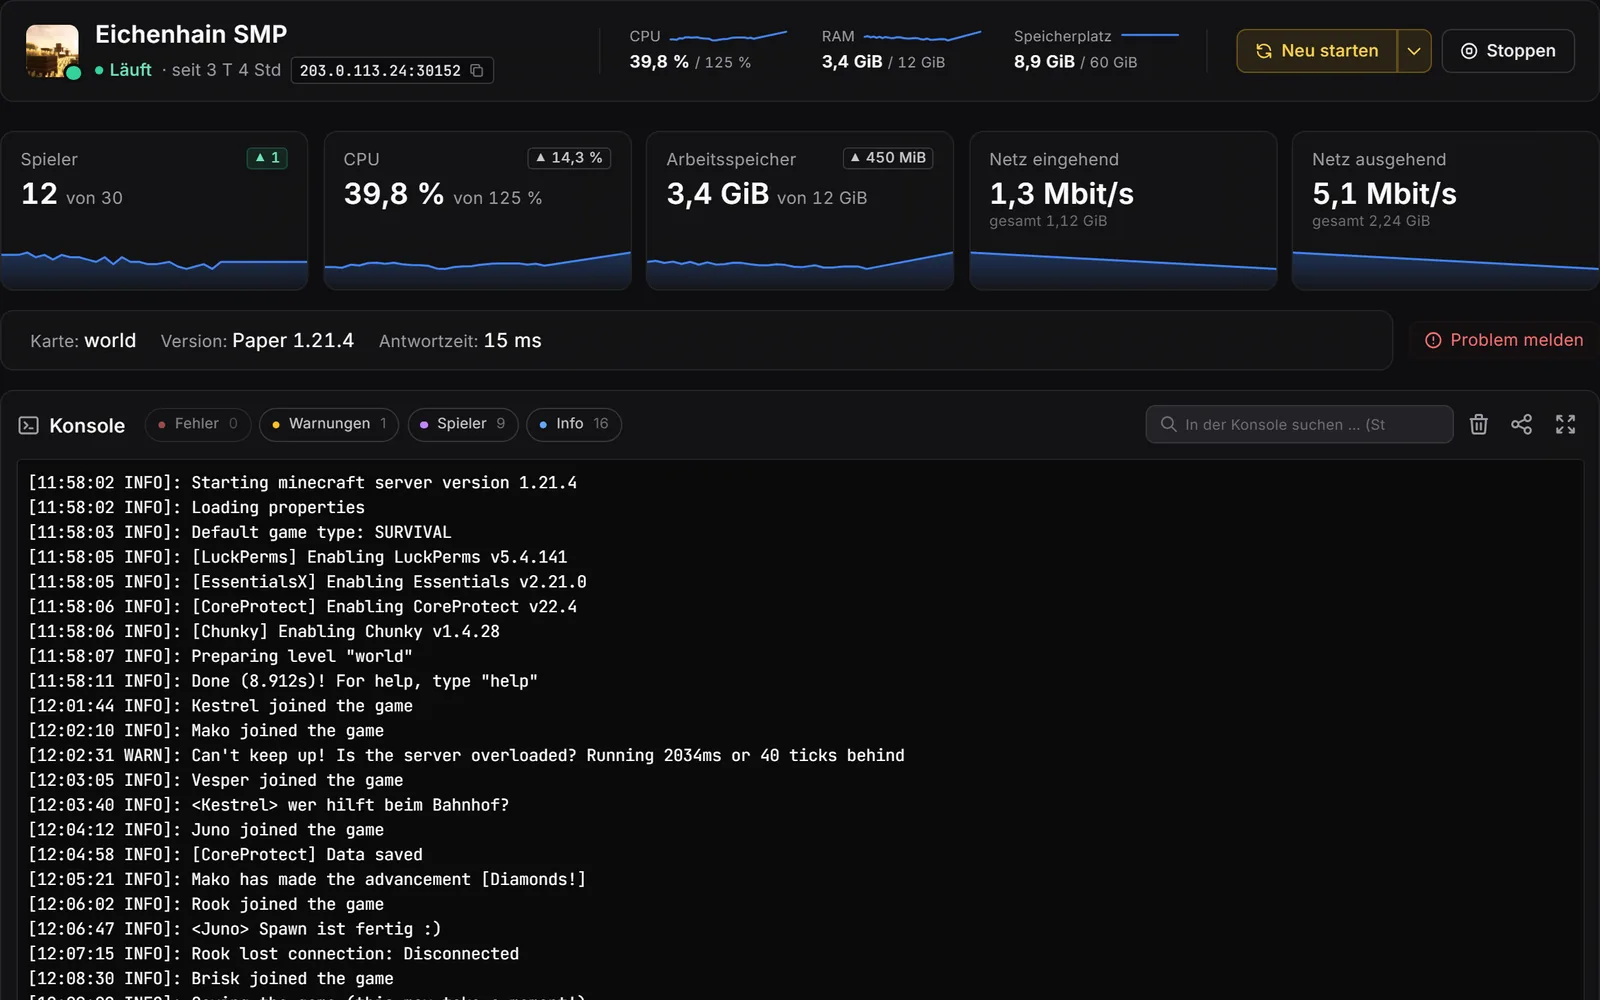Select the Vesper joined the game line
The width and height of the screenshot is (1600, 1000).
(x=215, y=780)
